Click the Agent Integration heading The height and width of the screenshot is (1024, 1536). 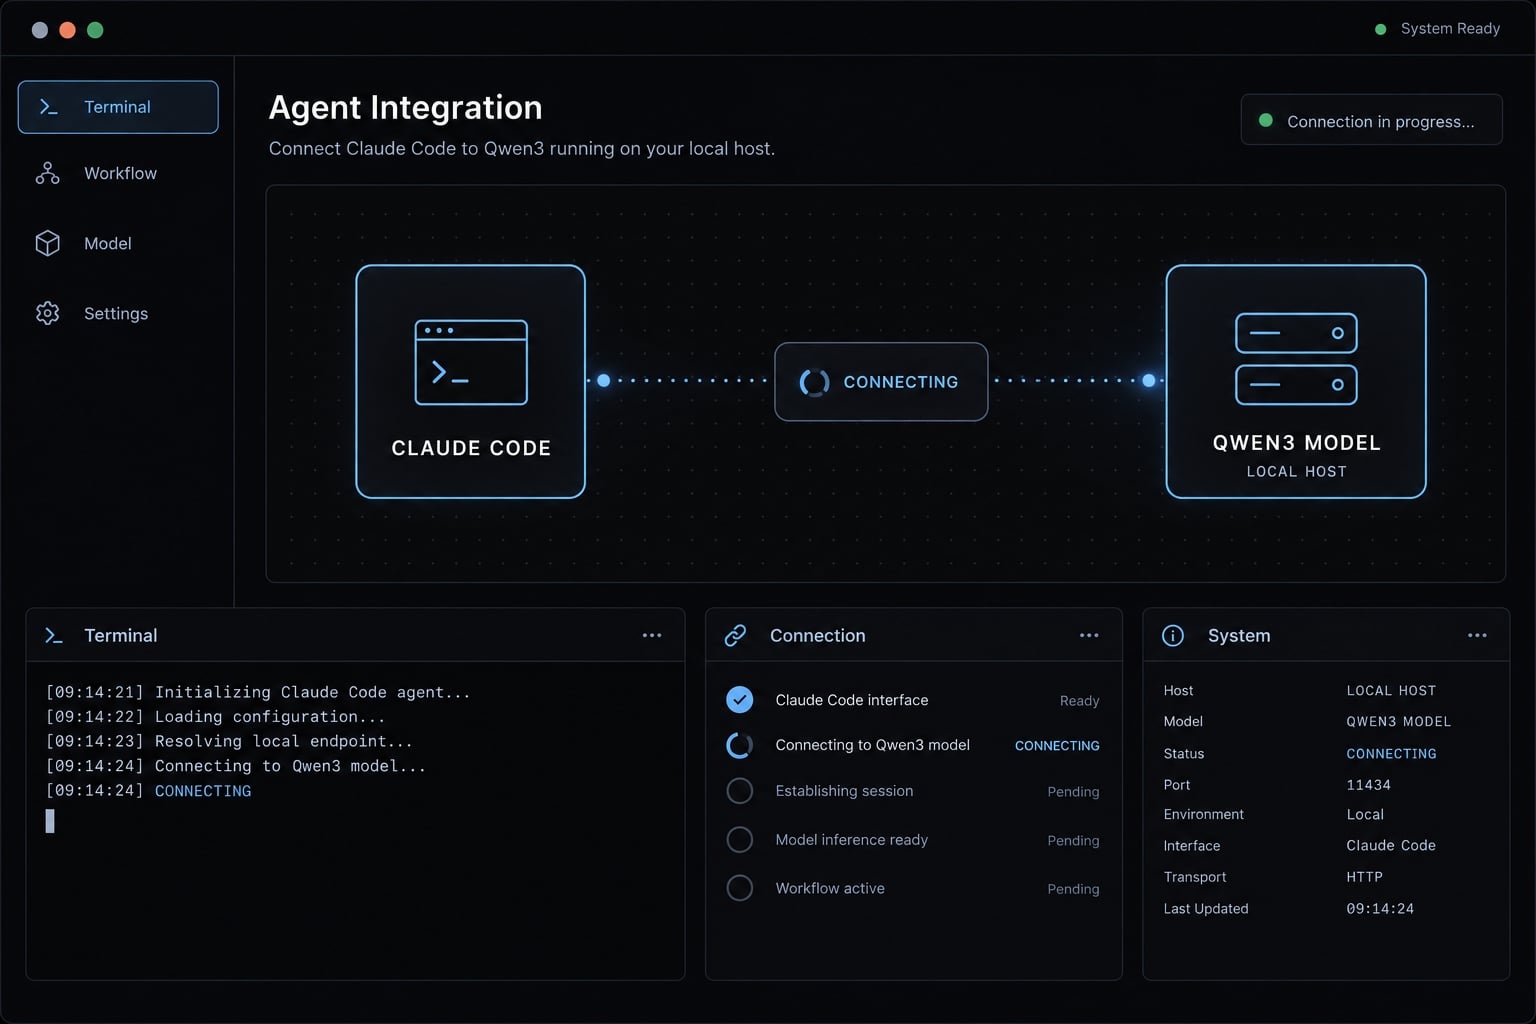pyautogui.click(x=405, y=108)
